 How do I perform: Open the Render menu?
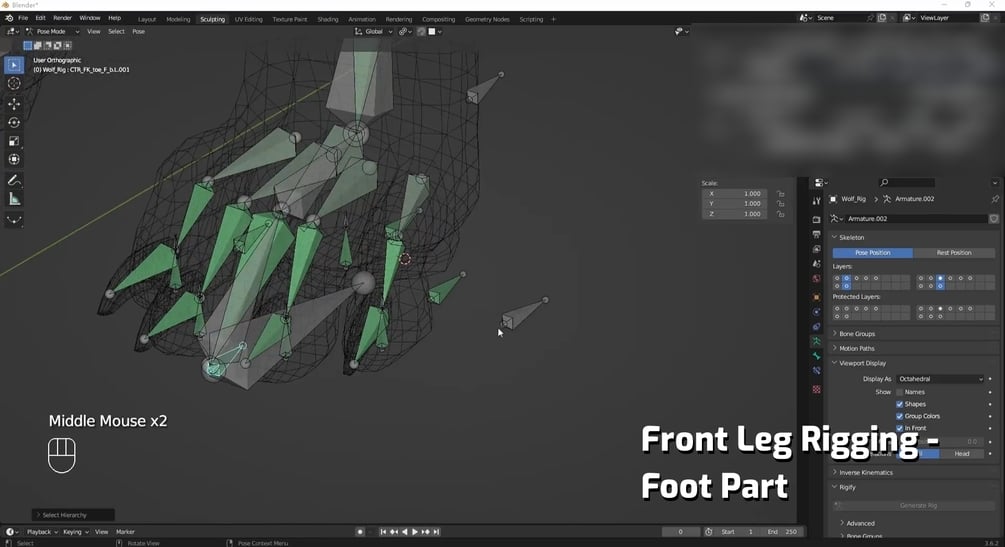62,18
